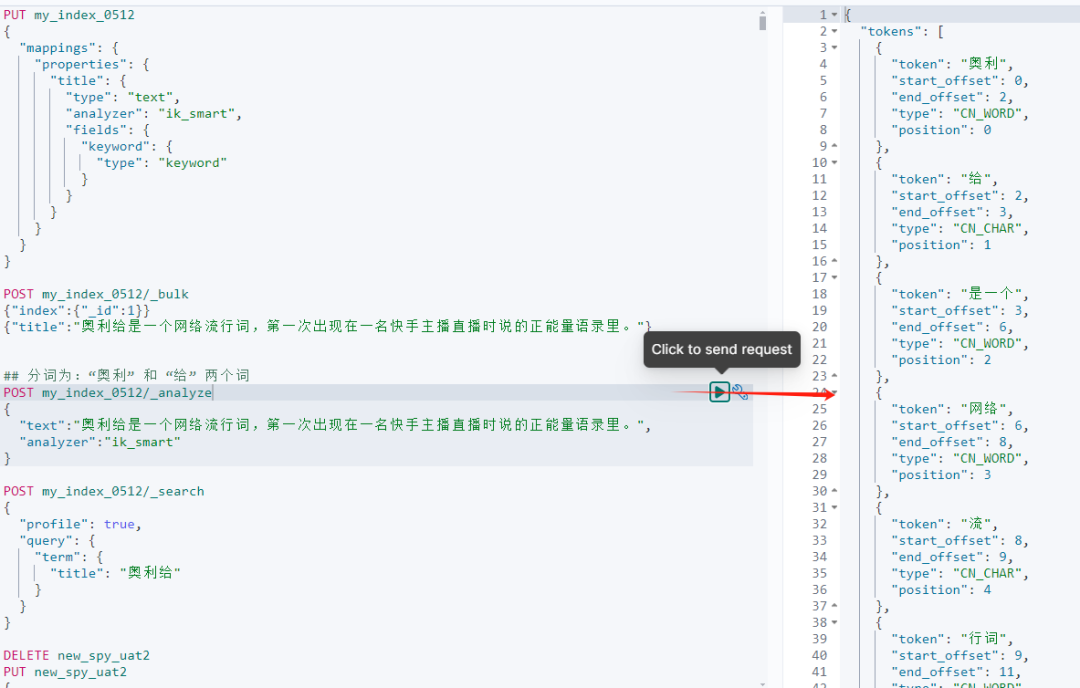Fold the block closing at line 30
Image resolution: width=1080 pixels, height=688 pixels.
pyautogui.click(x=834, y=491)
